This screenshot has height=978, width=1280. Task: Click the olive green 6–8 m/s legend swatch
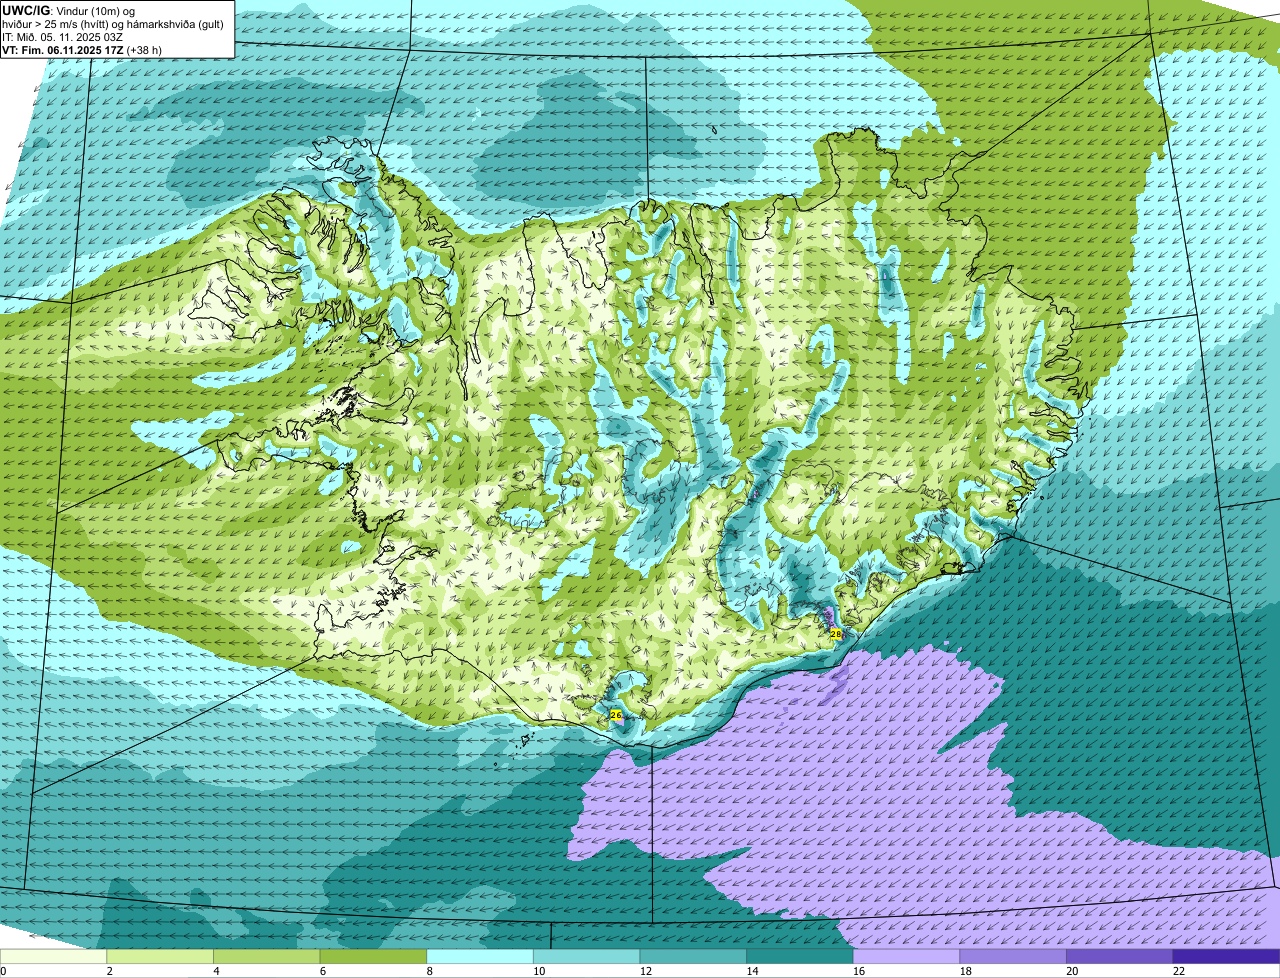(373, 956)
